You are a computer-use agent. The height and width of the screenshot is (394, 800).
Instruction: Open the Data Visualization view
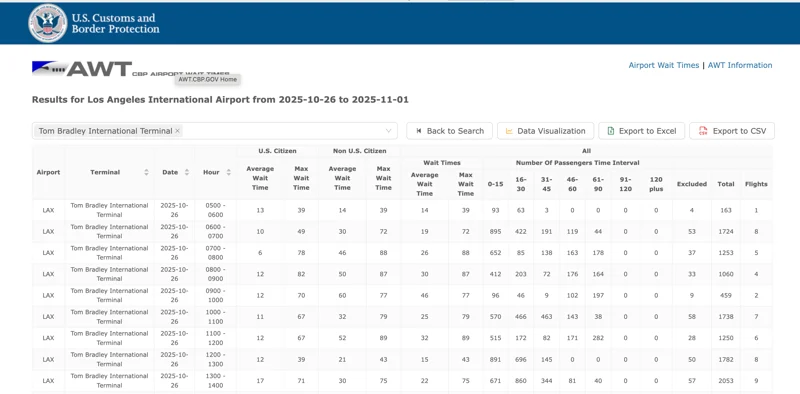[545, 131]
